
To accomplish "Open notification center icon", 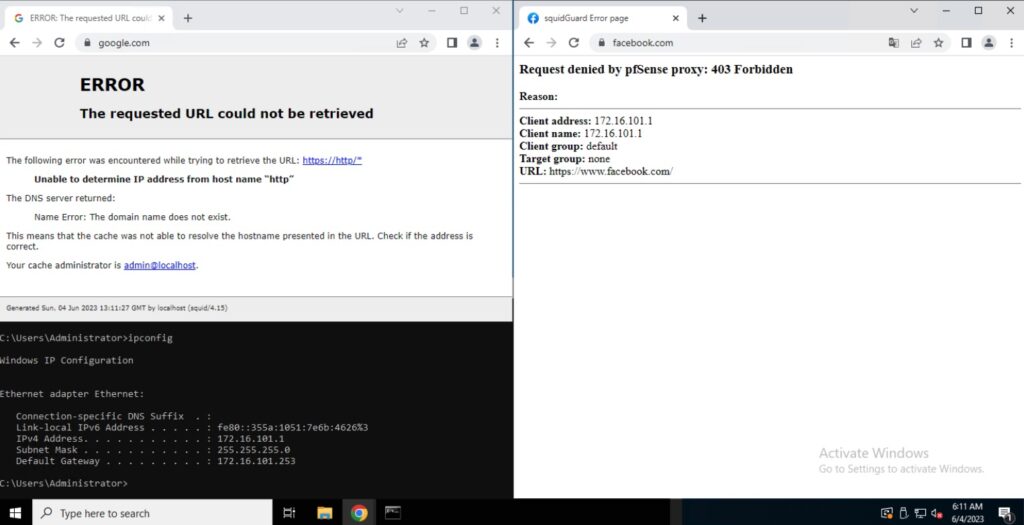I will tap(1005, 513).
